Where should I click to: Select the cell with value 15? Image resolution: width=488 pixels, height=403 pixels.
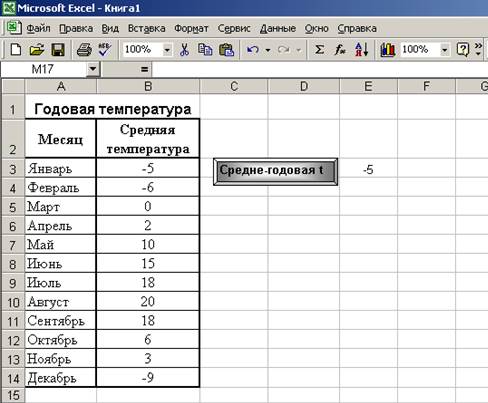tap(148, 263)
